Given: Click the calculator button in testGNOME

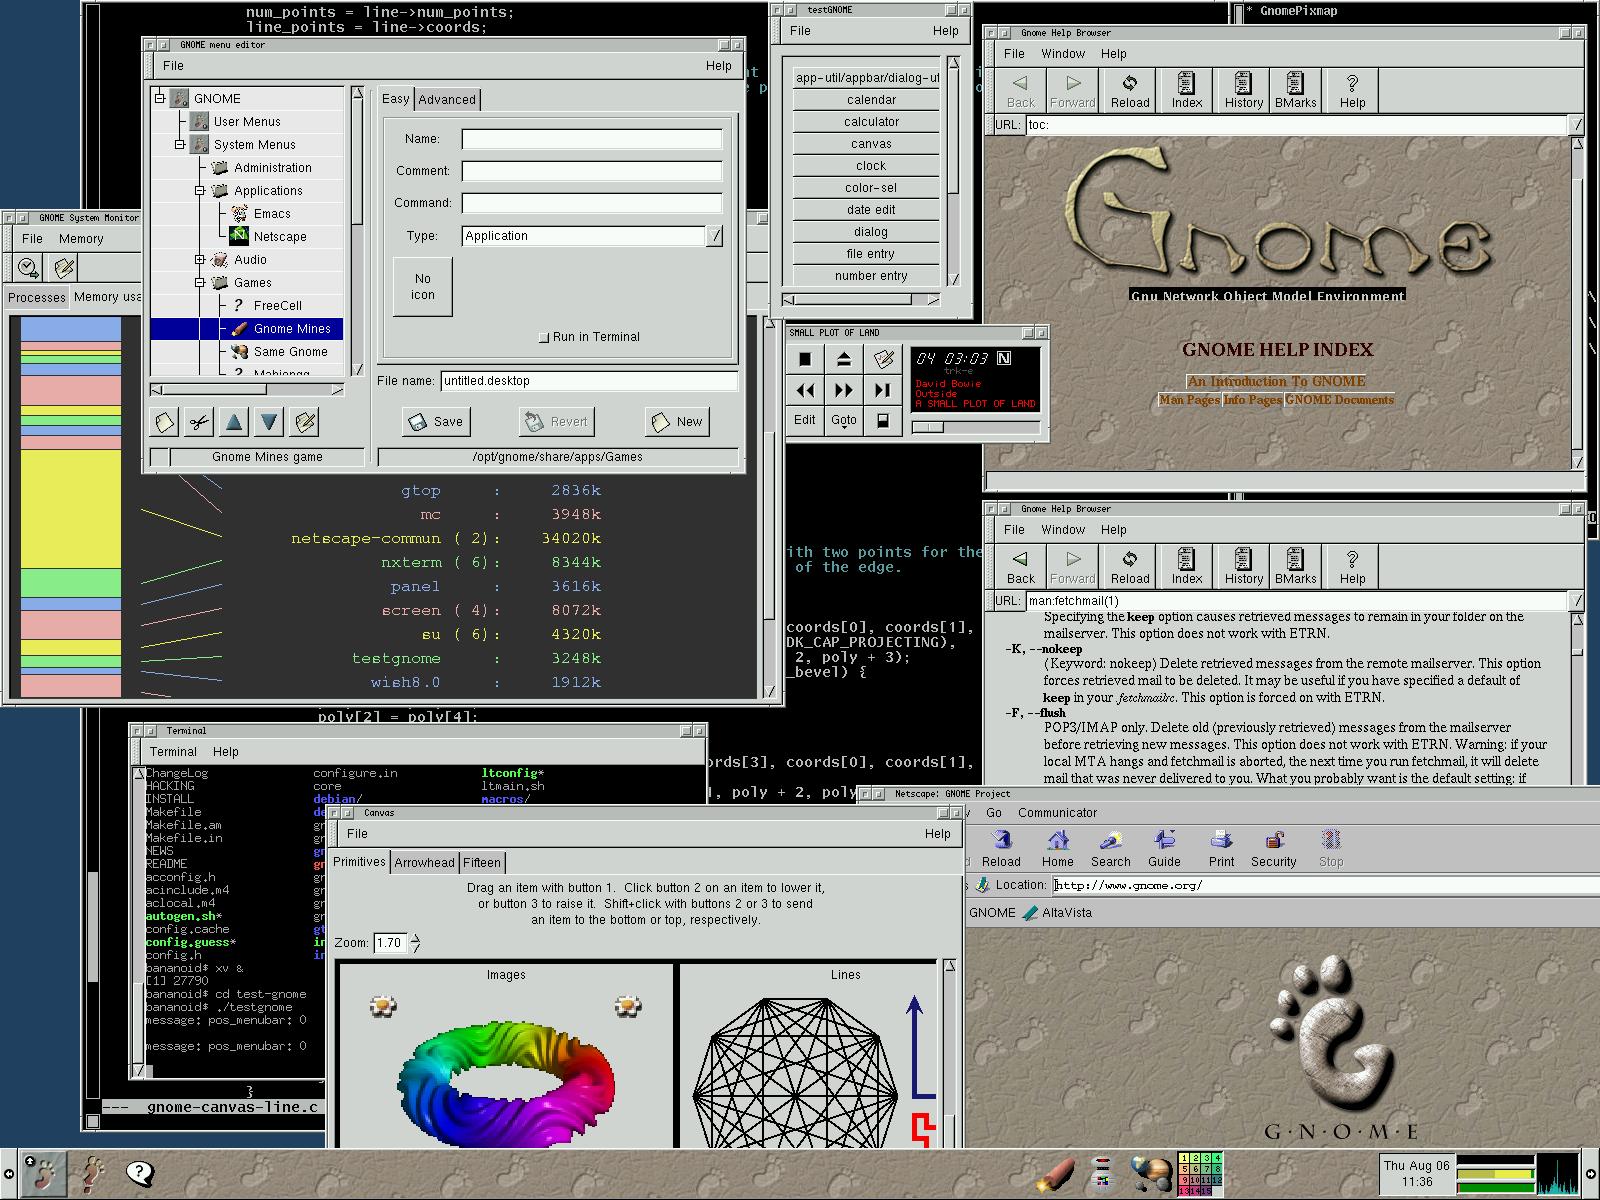Looking at the screenshot, I should click(x=871, y=122).
